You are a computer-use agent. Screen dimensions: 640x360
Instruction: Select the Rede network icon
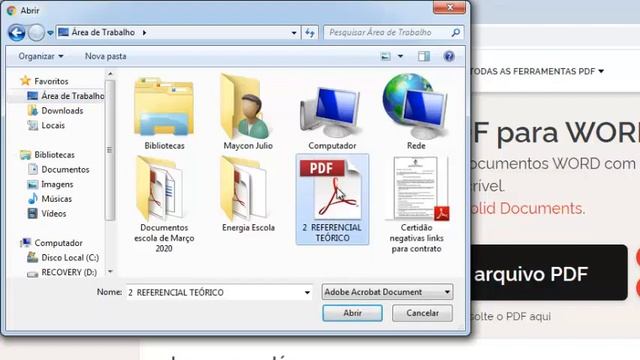(x=416, y=113)
